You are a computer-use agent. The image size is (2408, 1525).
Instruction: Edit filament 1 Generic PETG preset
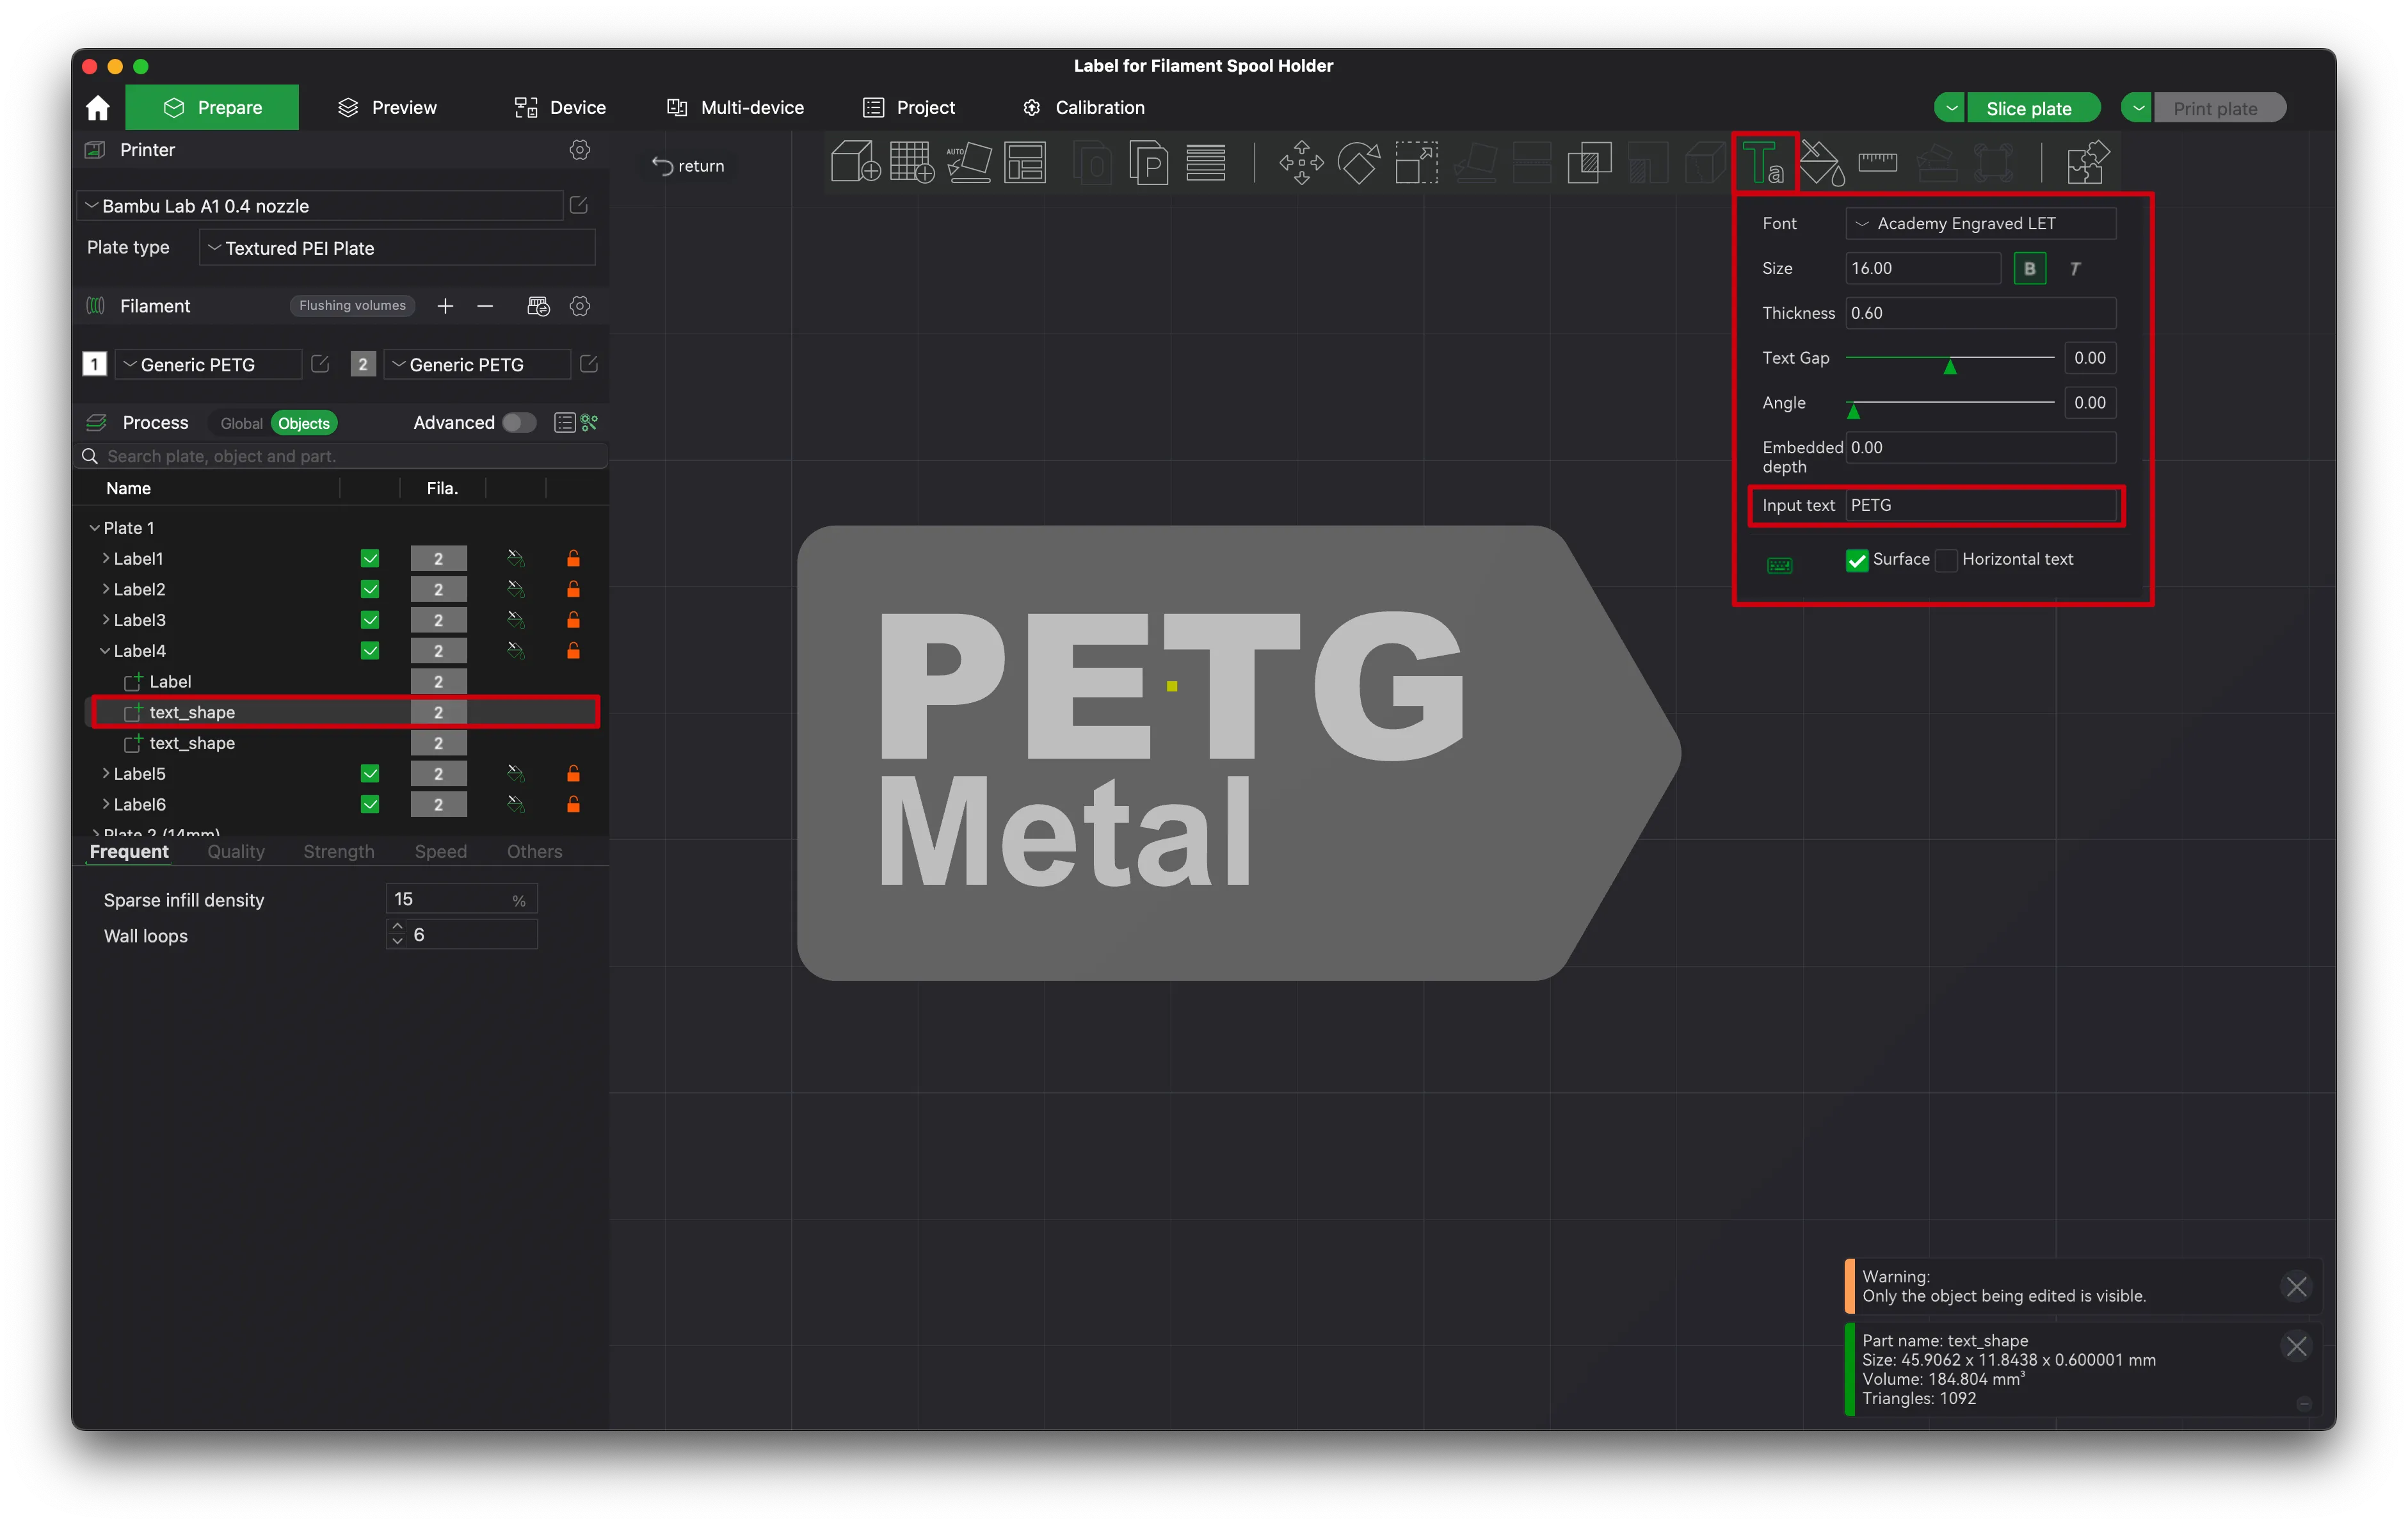320,364
